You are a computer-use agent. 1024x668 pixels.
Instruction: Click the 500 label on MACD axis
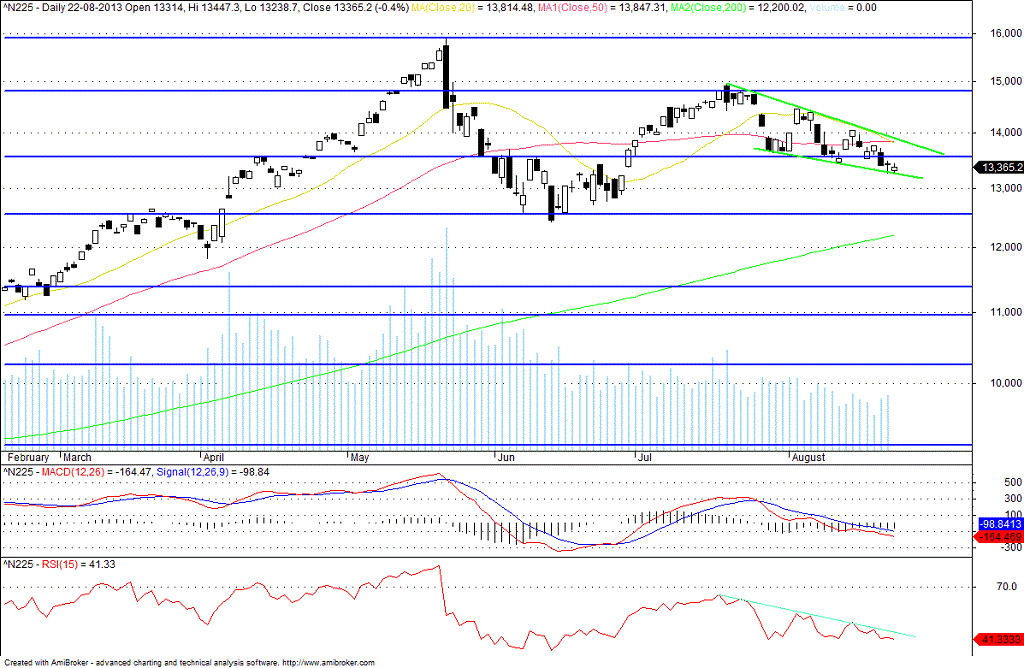[x=1013, y=483]
